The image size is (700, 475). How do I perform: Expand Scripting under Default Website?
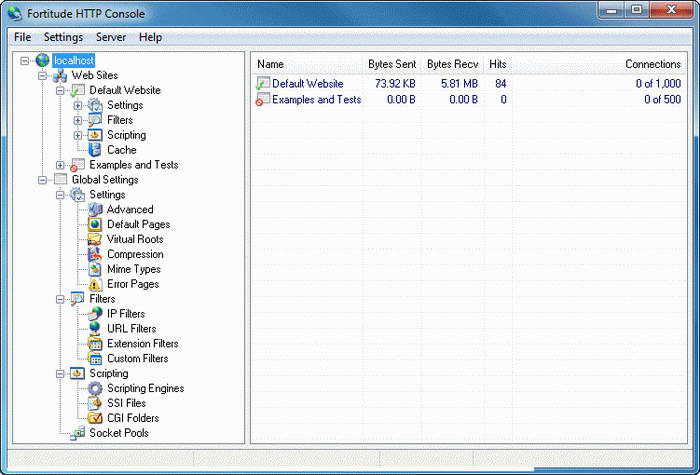pos(78,135)
